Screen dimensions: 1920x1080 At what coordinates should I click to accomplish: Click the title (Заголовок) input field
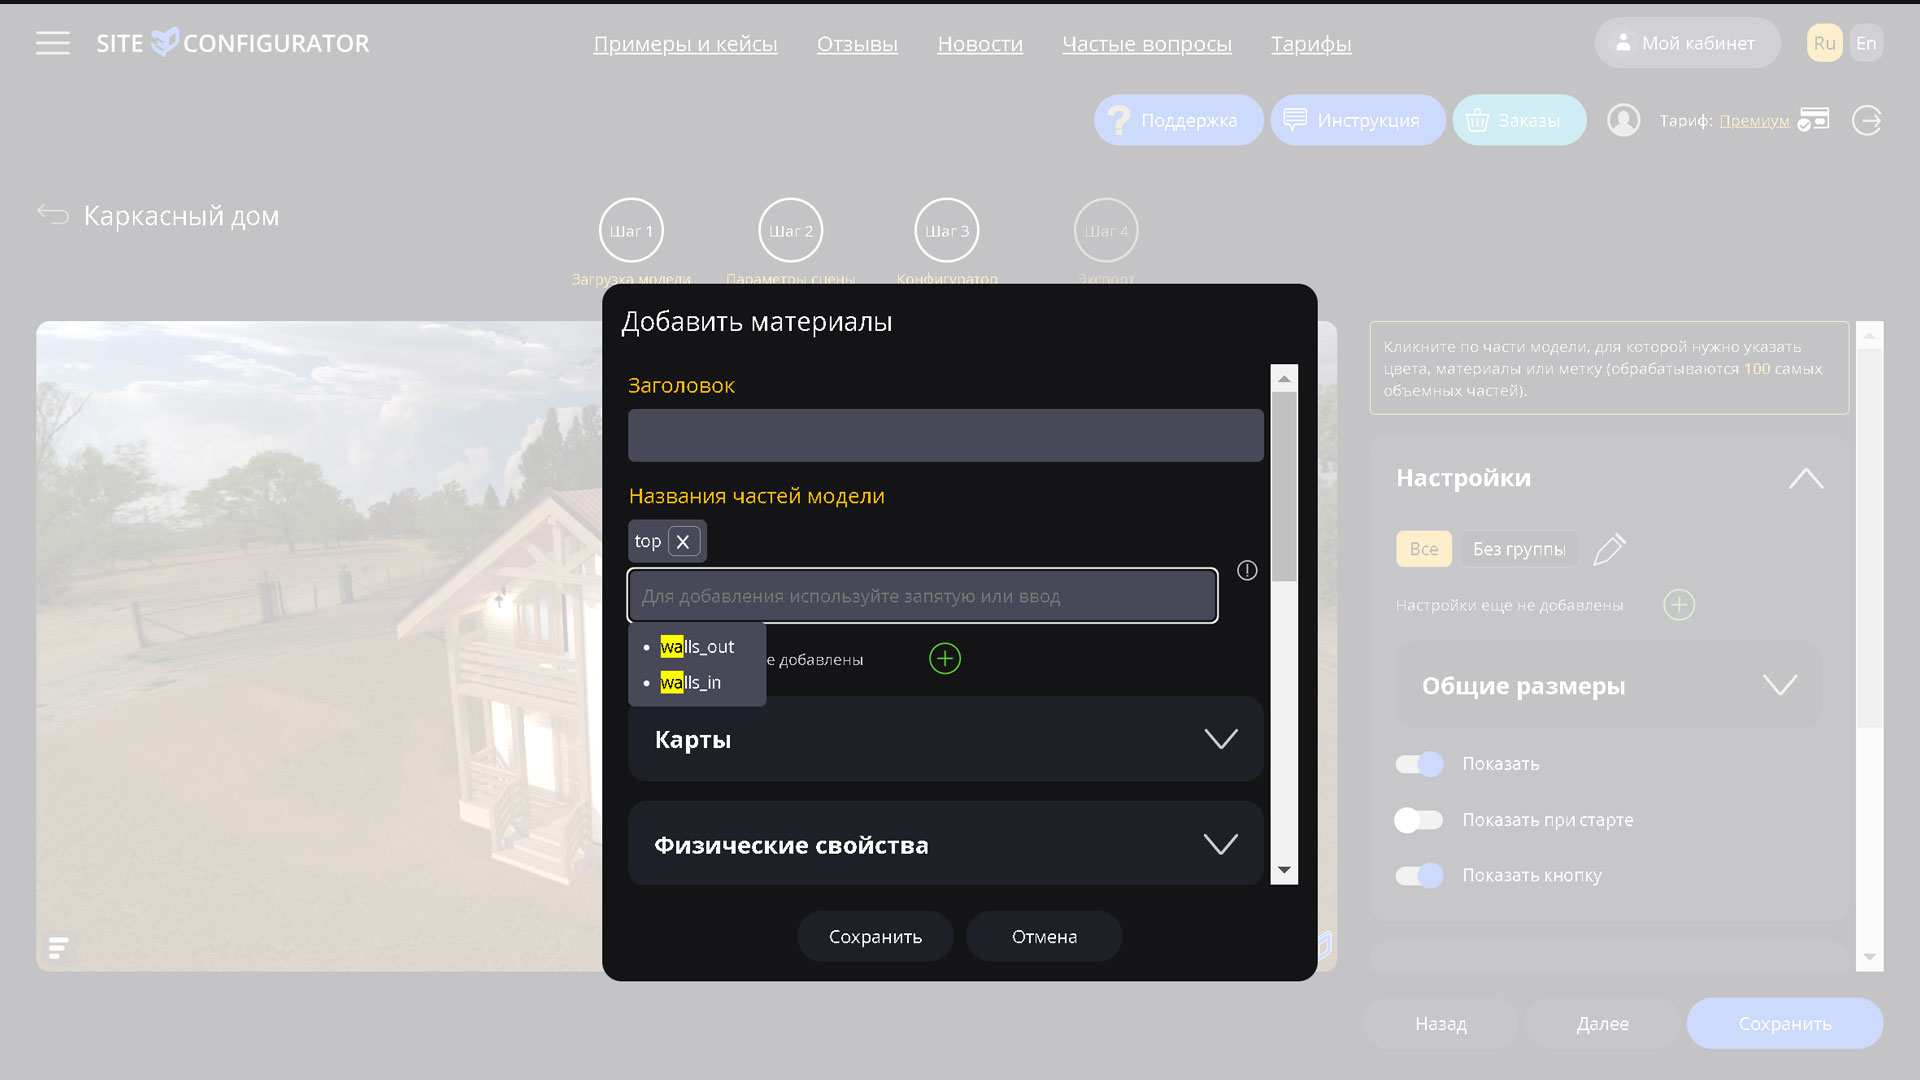[945, 435]
